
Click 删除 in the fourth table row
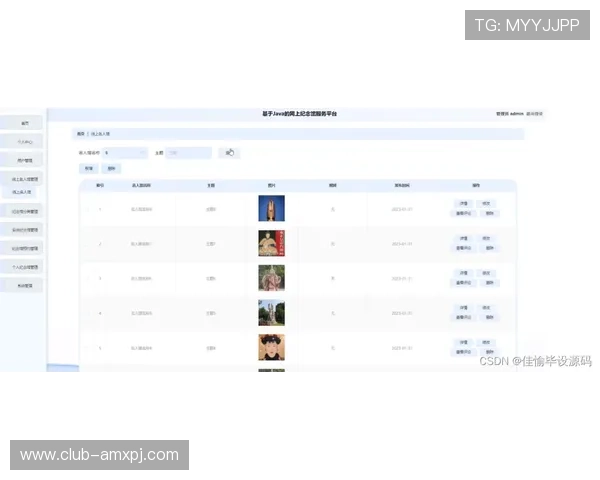point(490,317)
